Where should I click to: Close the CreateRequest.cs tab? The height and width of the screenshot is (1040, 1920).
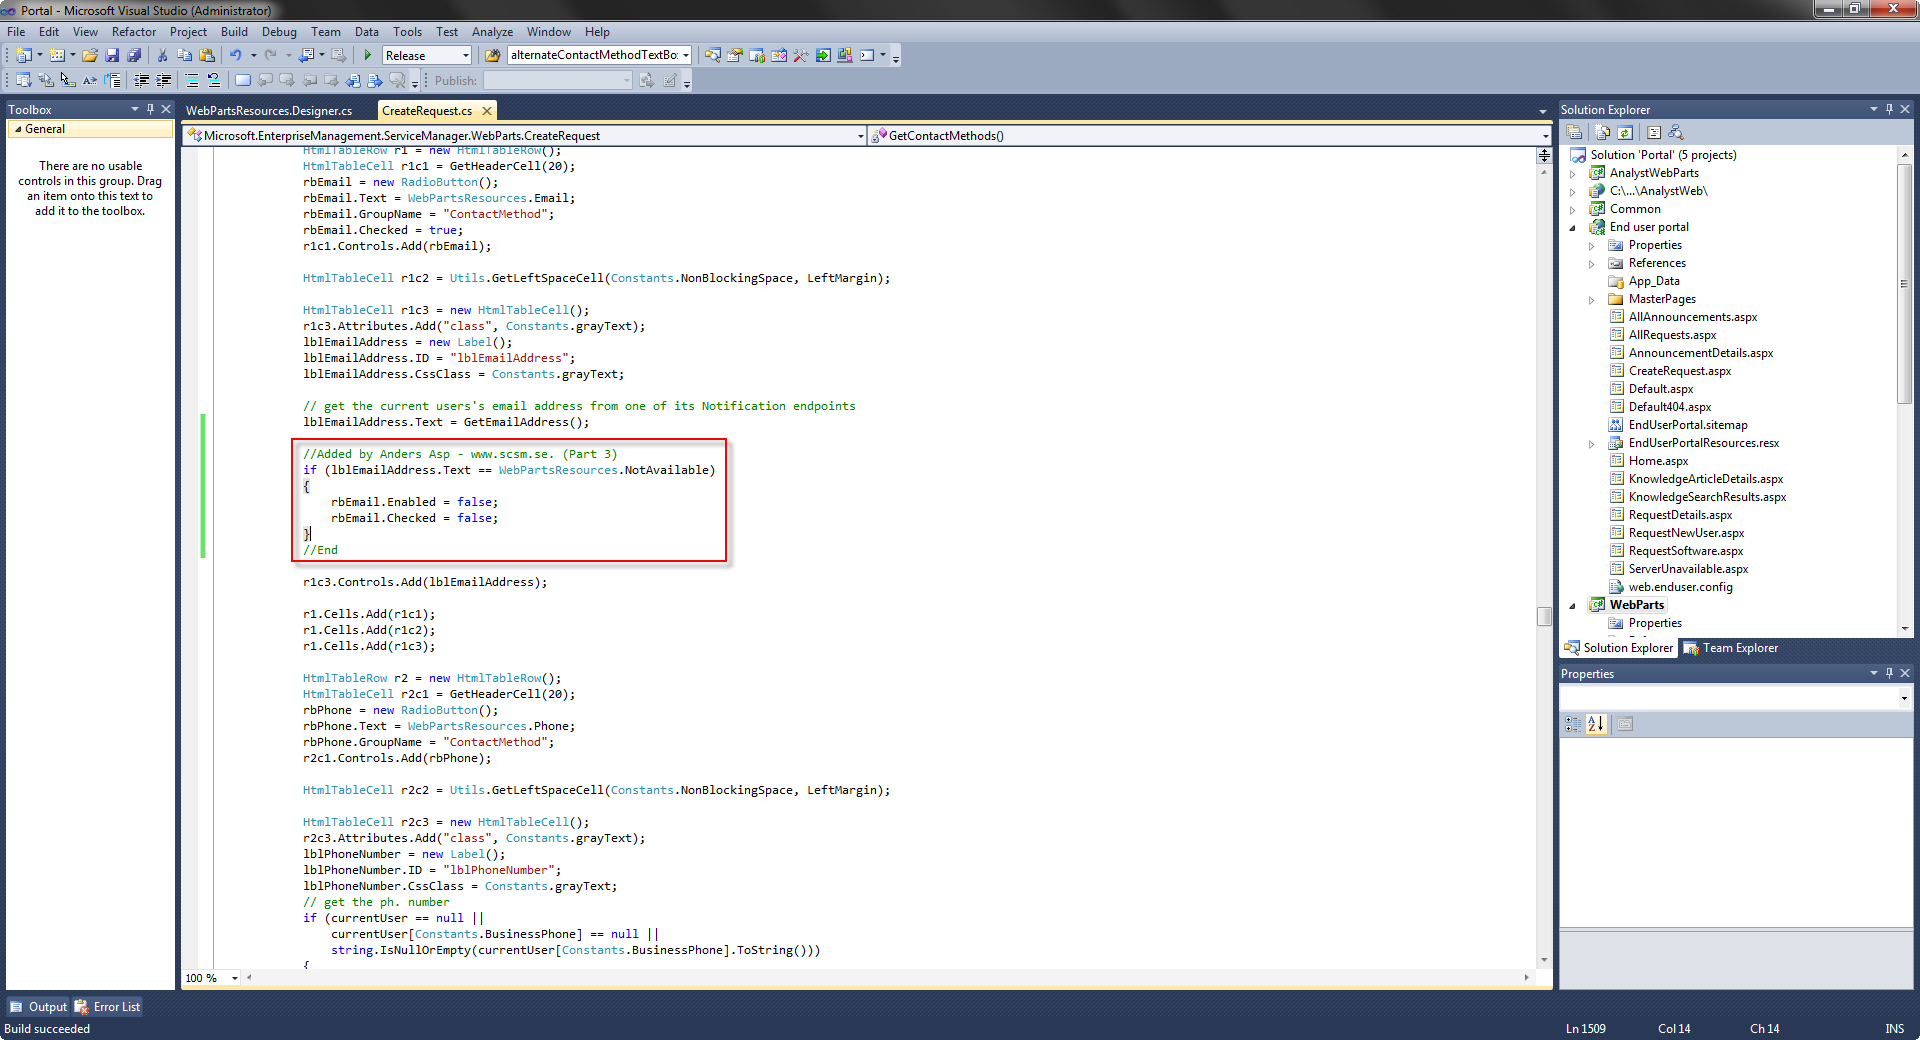point(487,111)
